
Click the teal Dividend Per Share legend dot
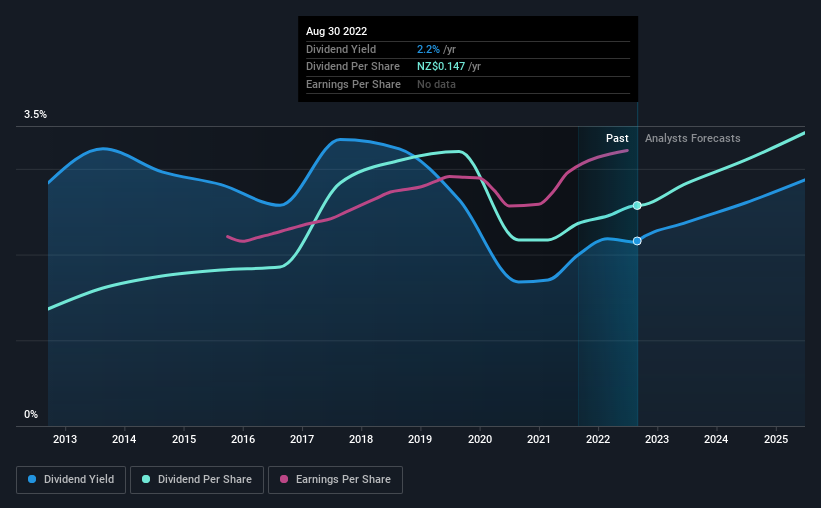(146, 479)
